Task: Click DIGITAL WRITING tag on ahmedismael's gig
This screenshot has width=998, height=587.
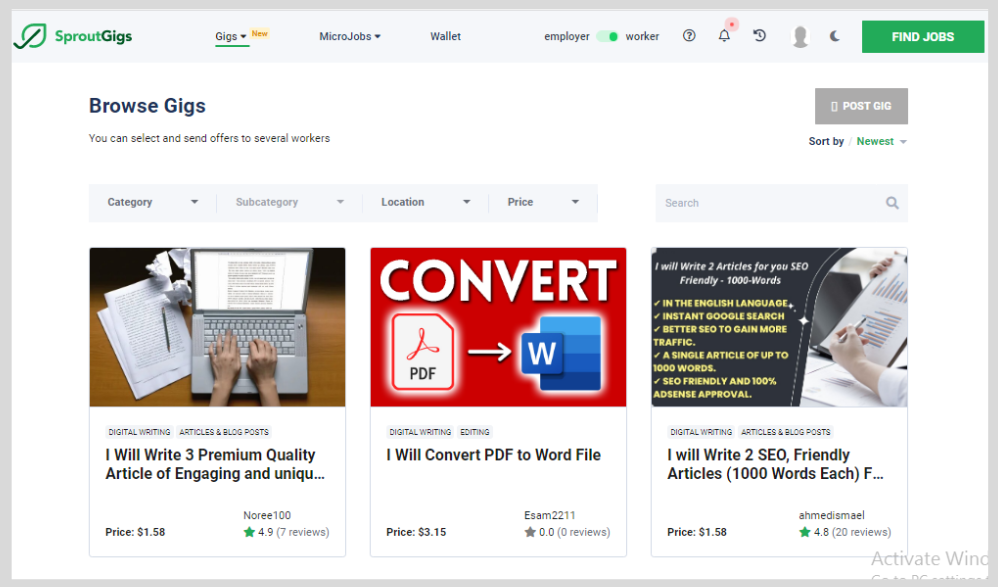Action: [x=701, y=432]
